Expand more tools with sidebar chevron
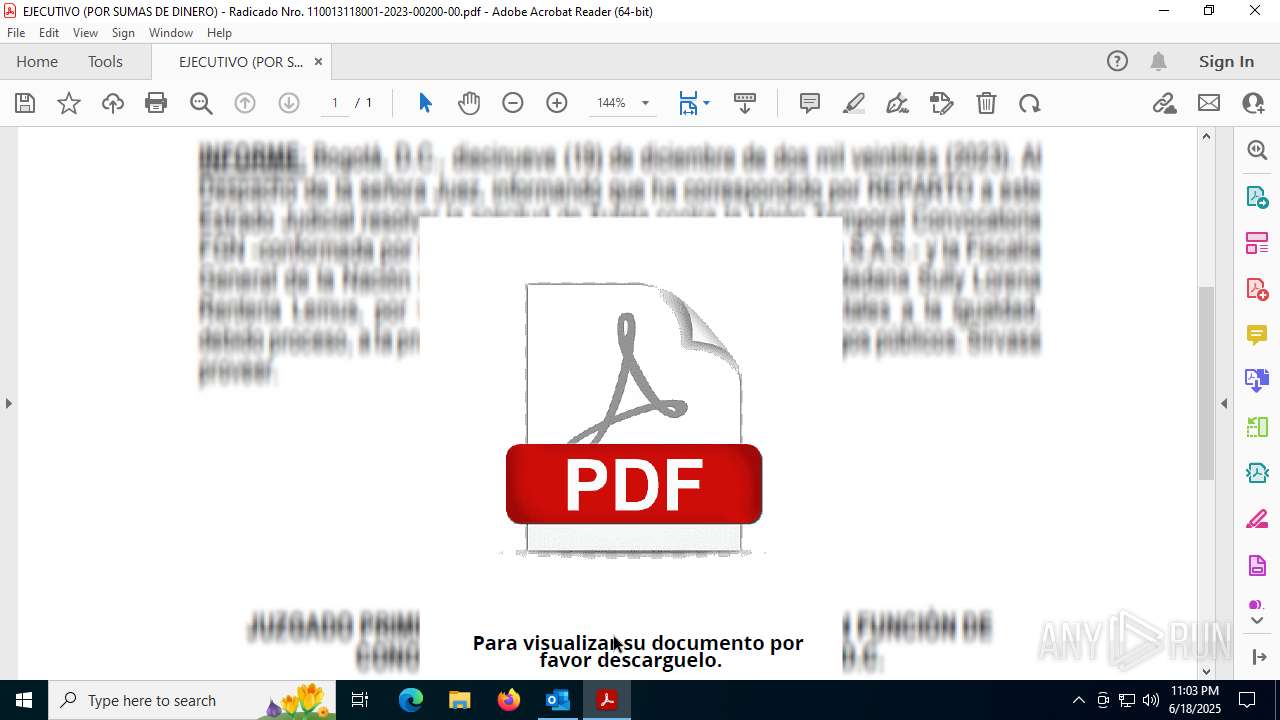 (x=1257, y=621)
